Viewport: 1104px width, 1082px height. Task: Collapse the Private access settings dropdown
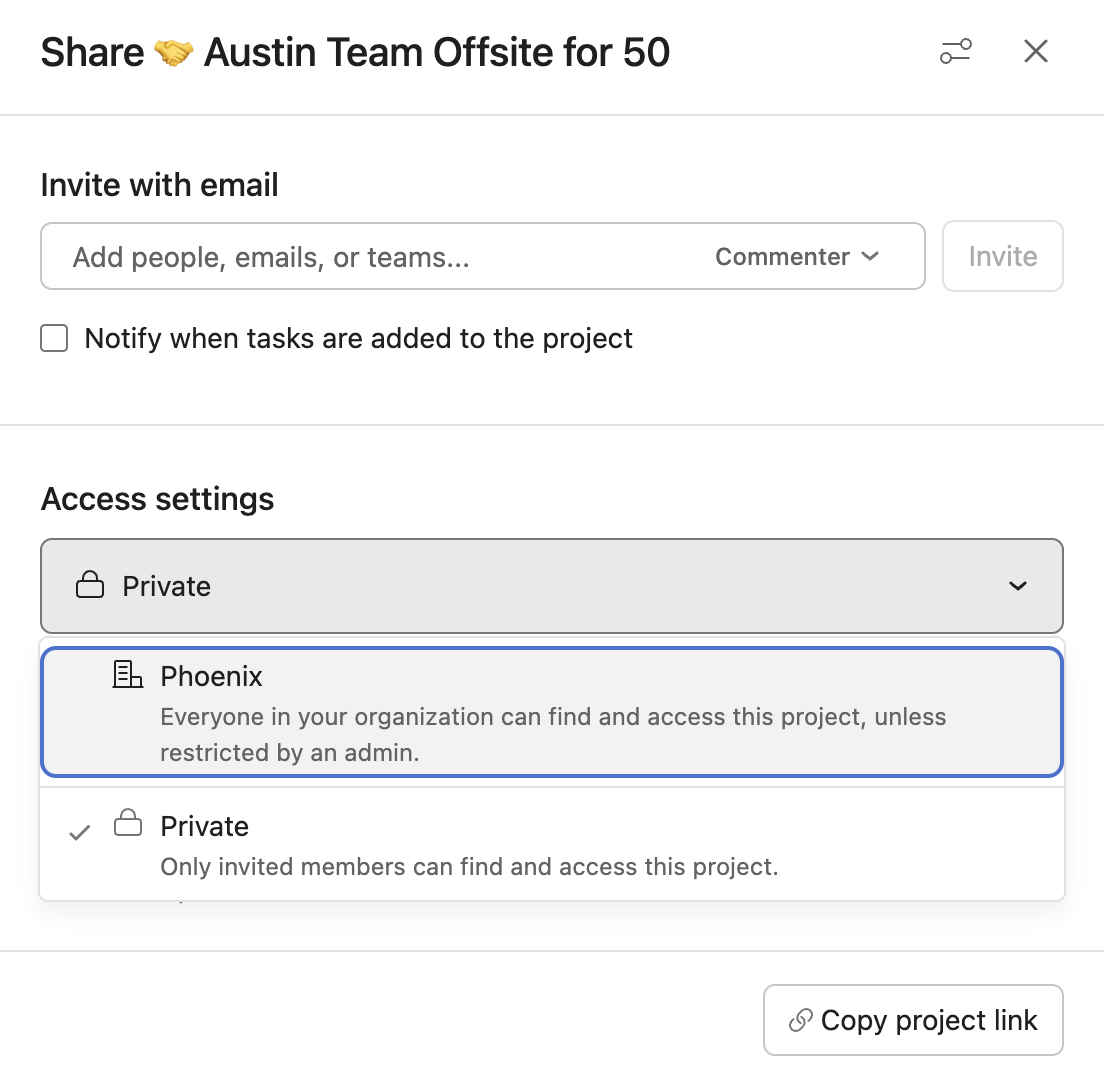click(552, 586)
